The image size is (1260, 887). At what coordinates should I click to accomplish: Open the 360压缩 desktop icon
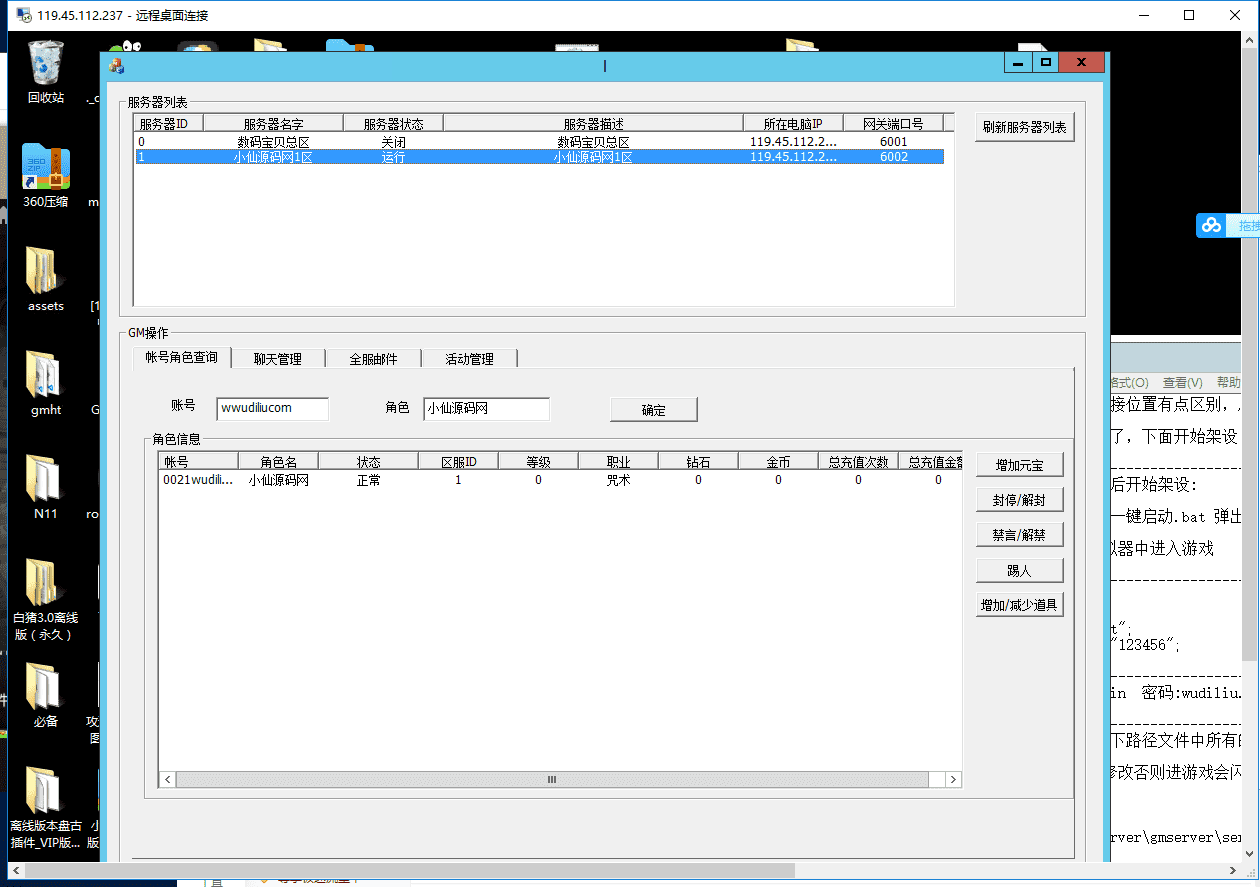pos(46,175)
